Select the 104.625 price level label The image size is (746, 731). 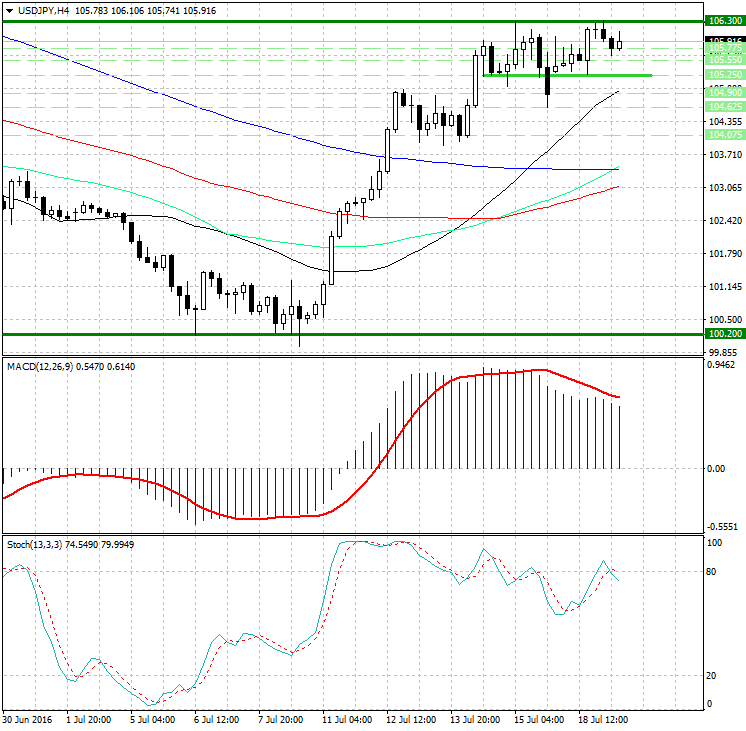click(x=724, y=106)
